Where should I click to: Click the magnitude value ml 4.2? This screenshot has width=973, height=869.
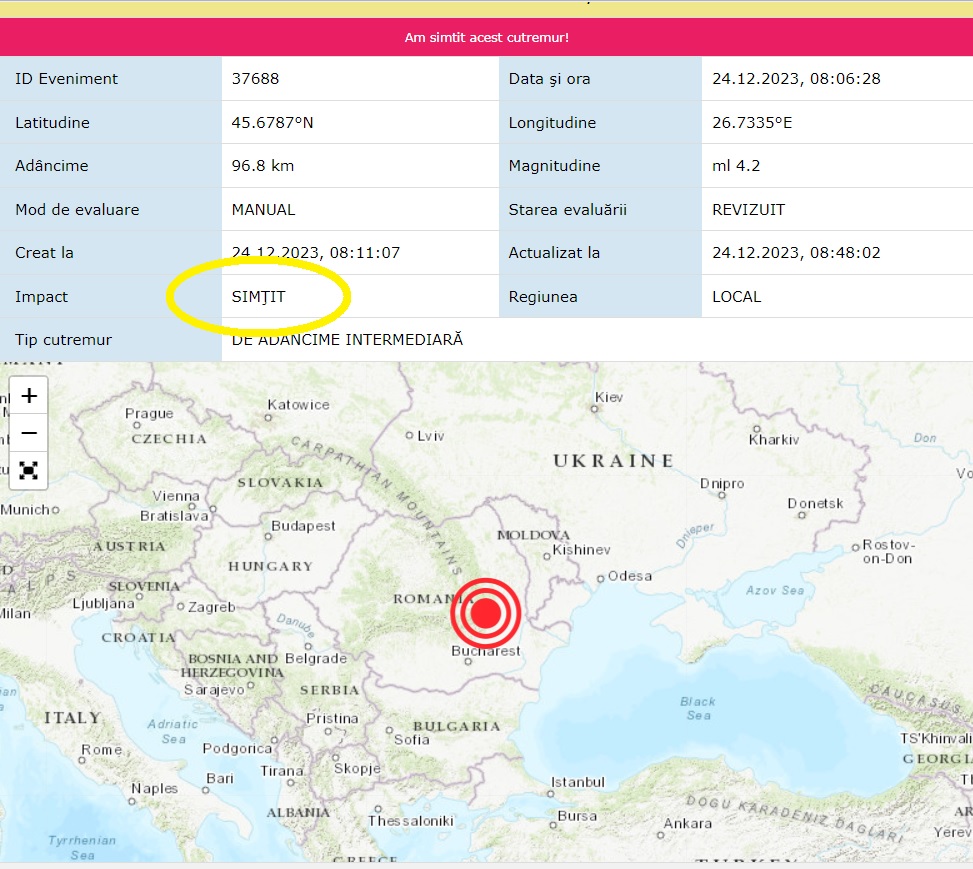coord(736,166)
